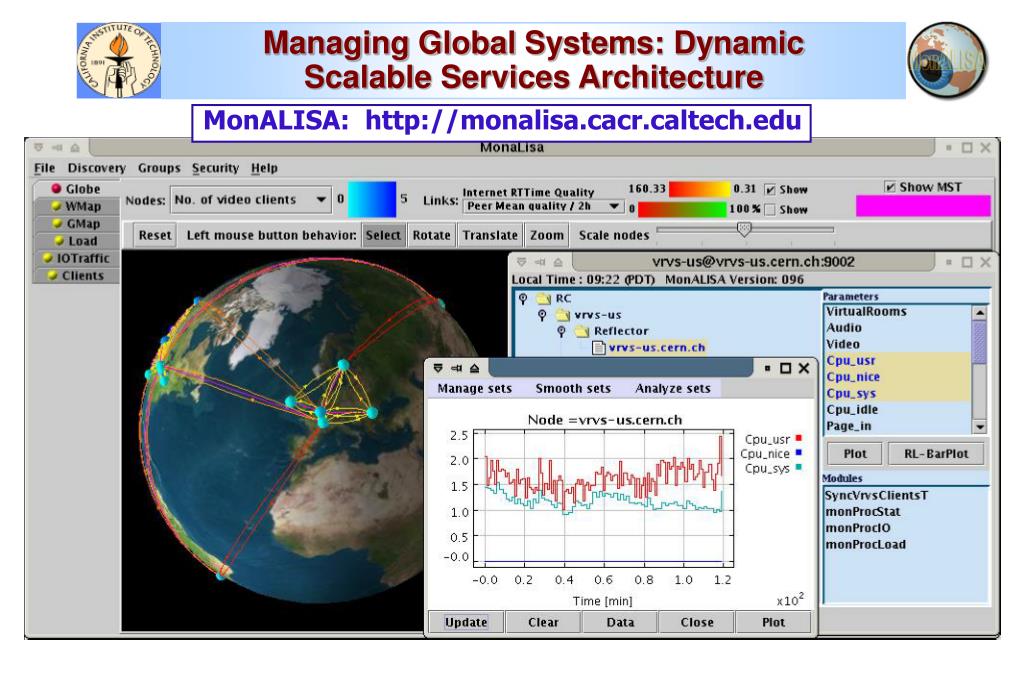Open the Security menu
Viewport: 1024px width, 682px height.
pos(216,169)
